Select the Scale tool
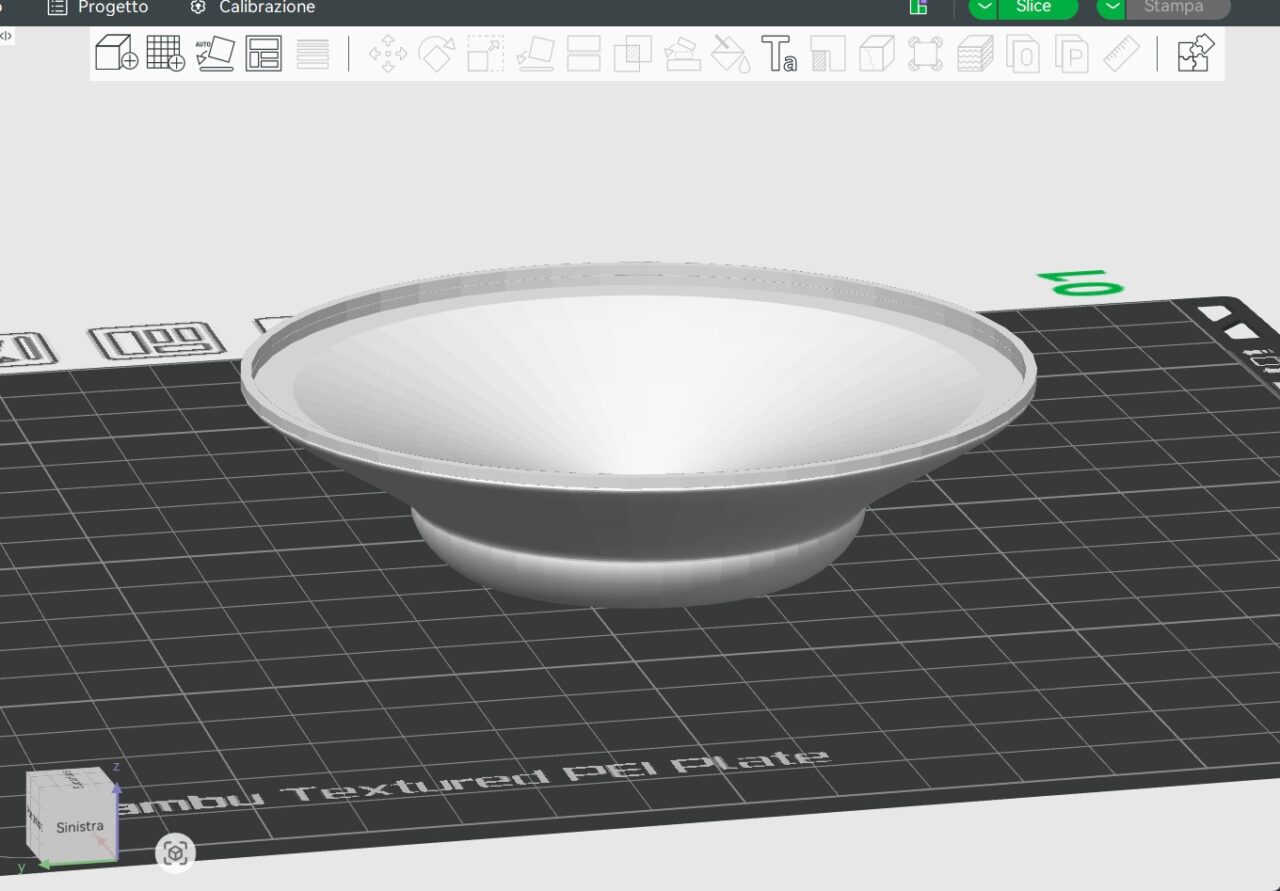This screenshot has height=891, width=1280. (485, 53)
